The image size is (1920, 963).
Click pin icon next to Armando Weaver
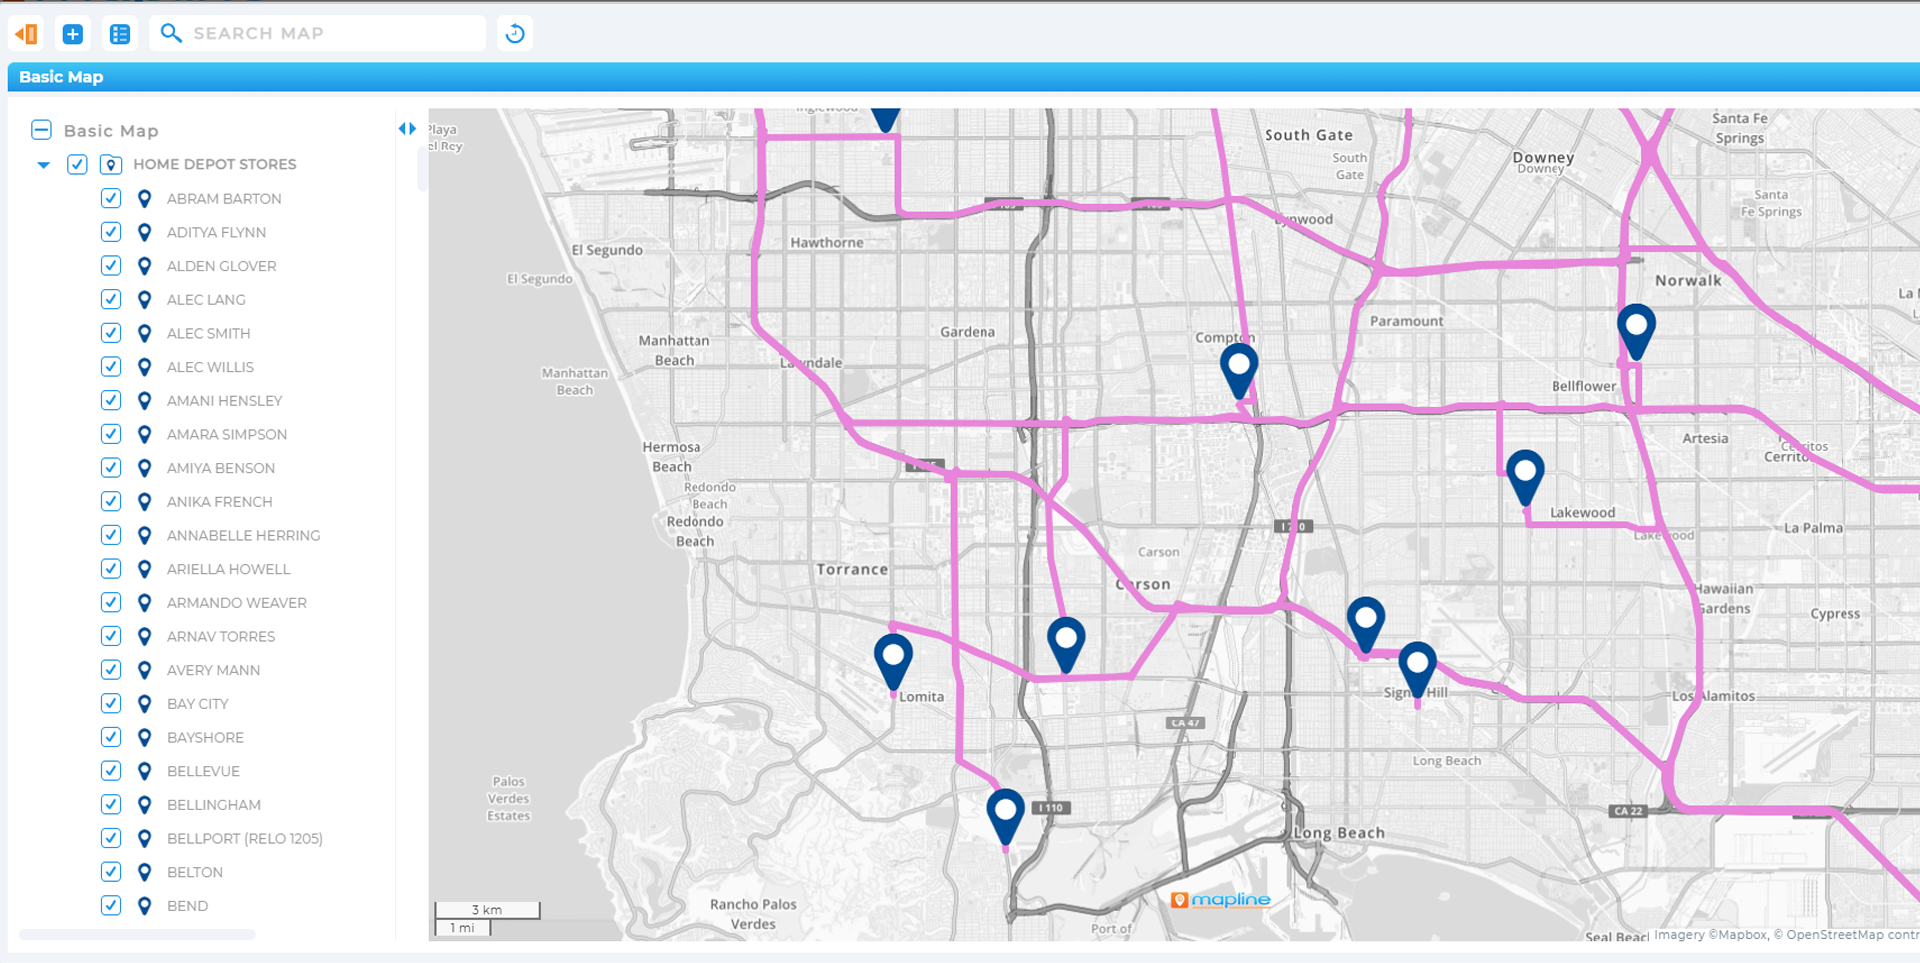point(144,602)
